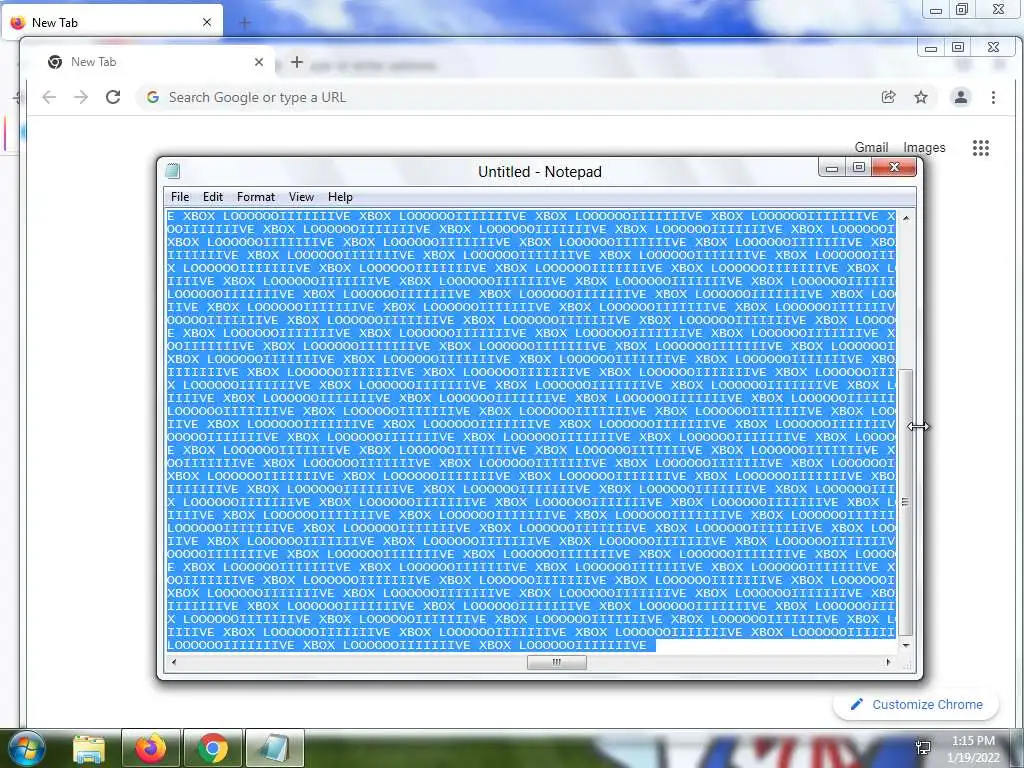Reload the page in Chrome
Image resolution: width=1024 pixels, height=768 pixels.
tap(113, 97)
